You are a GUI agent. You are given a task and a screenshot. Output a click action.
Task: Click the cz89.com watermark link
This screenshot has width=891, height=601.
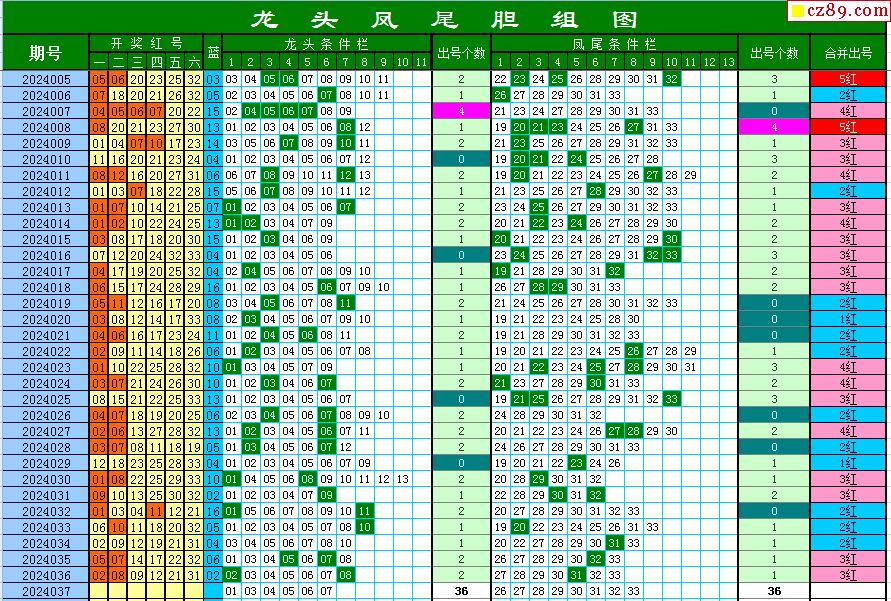(839, 10)
